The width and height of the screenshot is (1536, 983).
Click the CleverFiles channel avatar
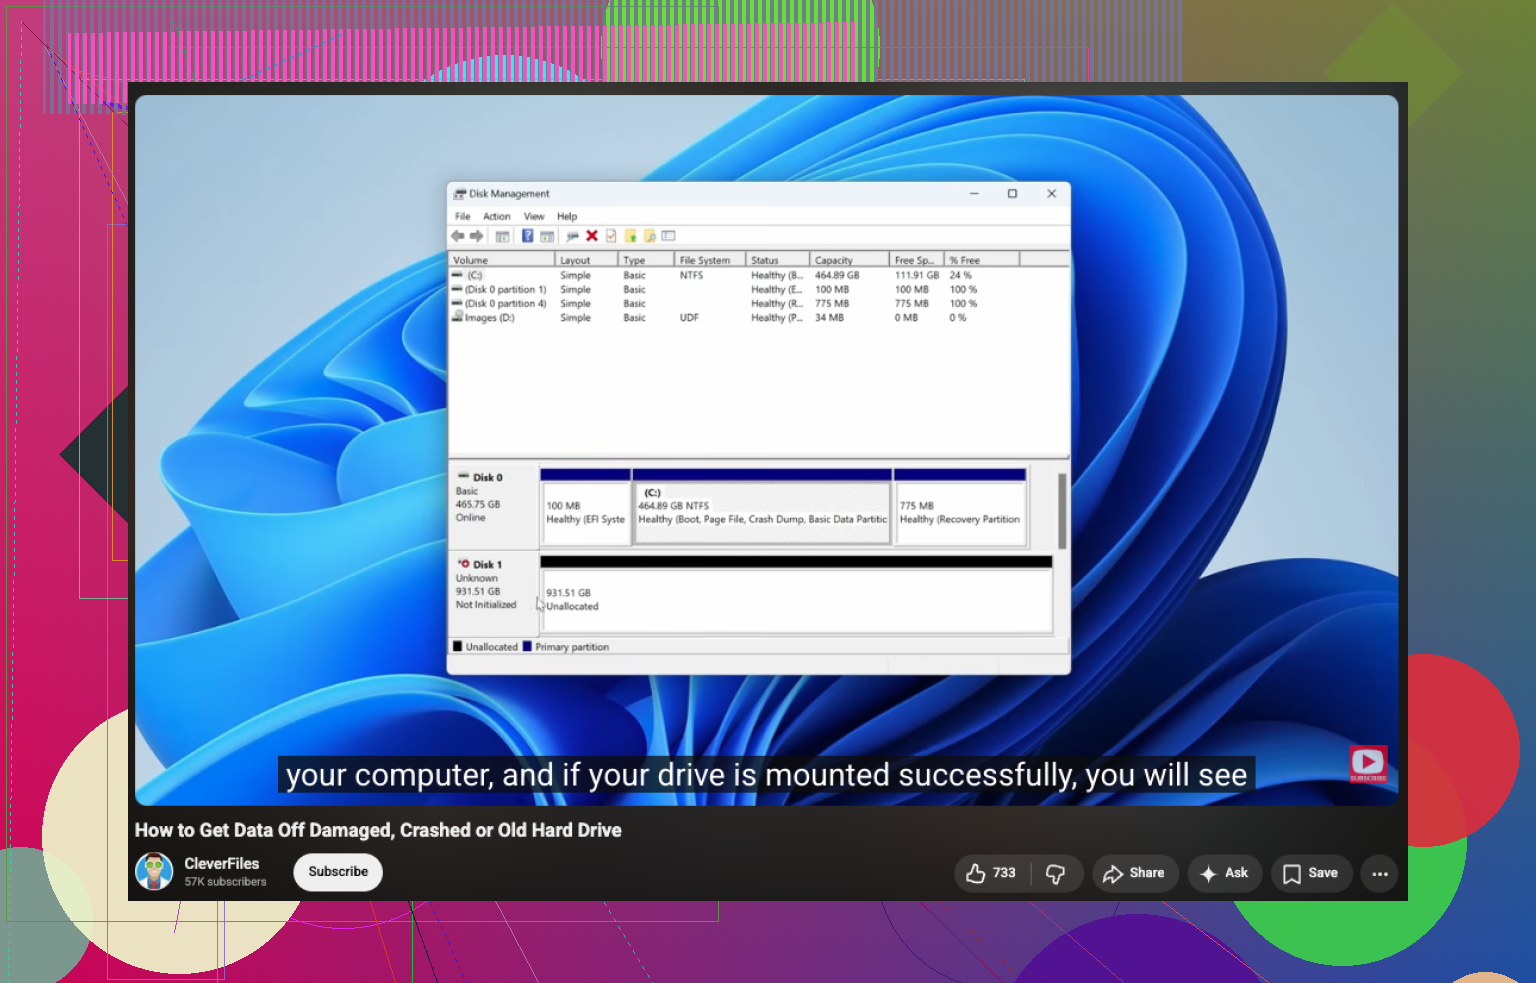154,871
